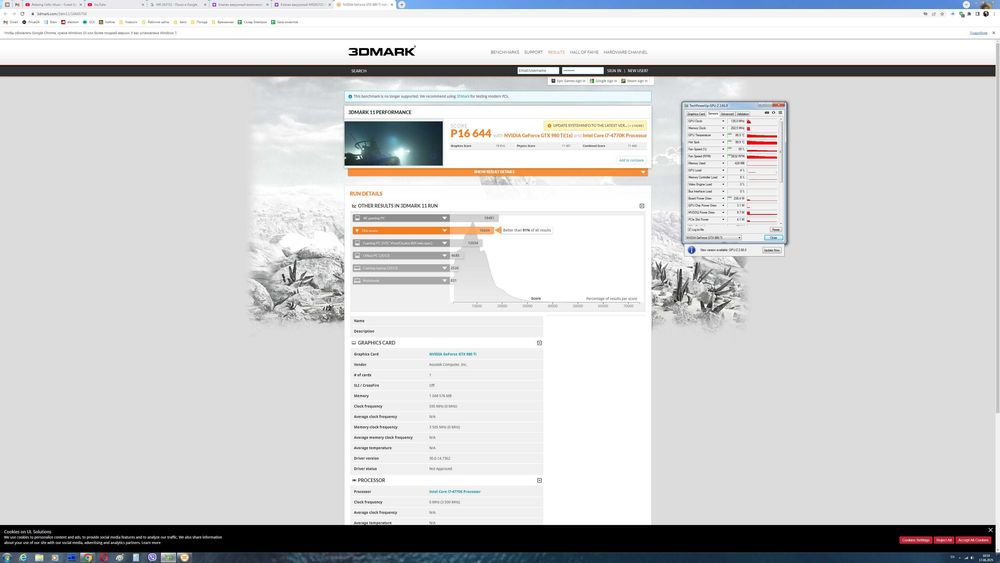Expand the orange 'This score' bar dropdown
This screenshot has width=1000, height=563.
click(445, 231)
